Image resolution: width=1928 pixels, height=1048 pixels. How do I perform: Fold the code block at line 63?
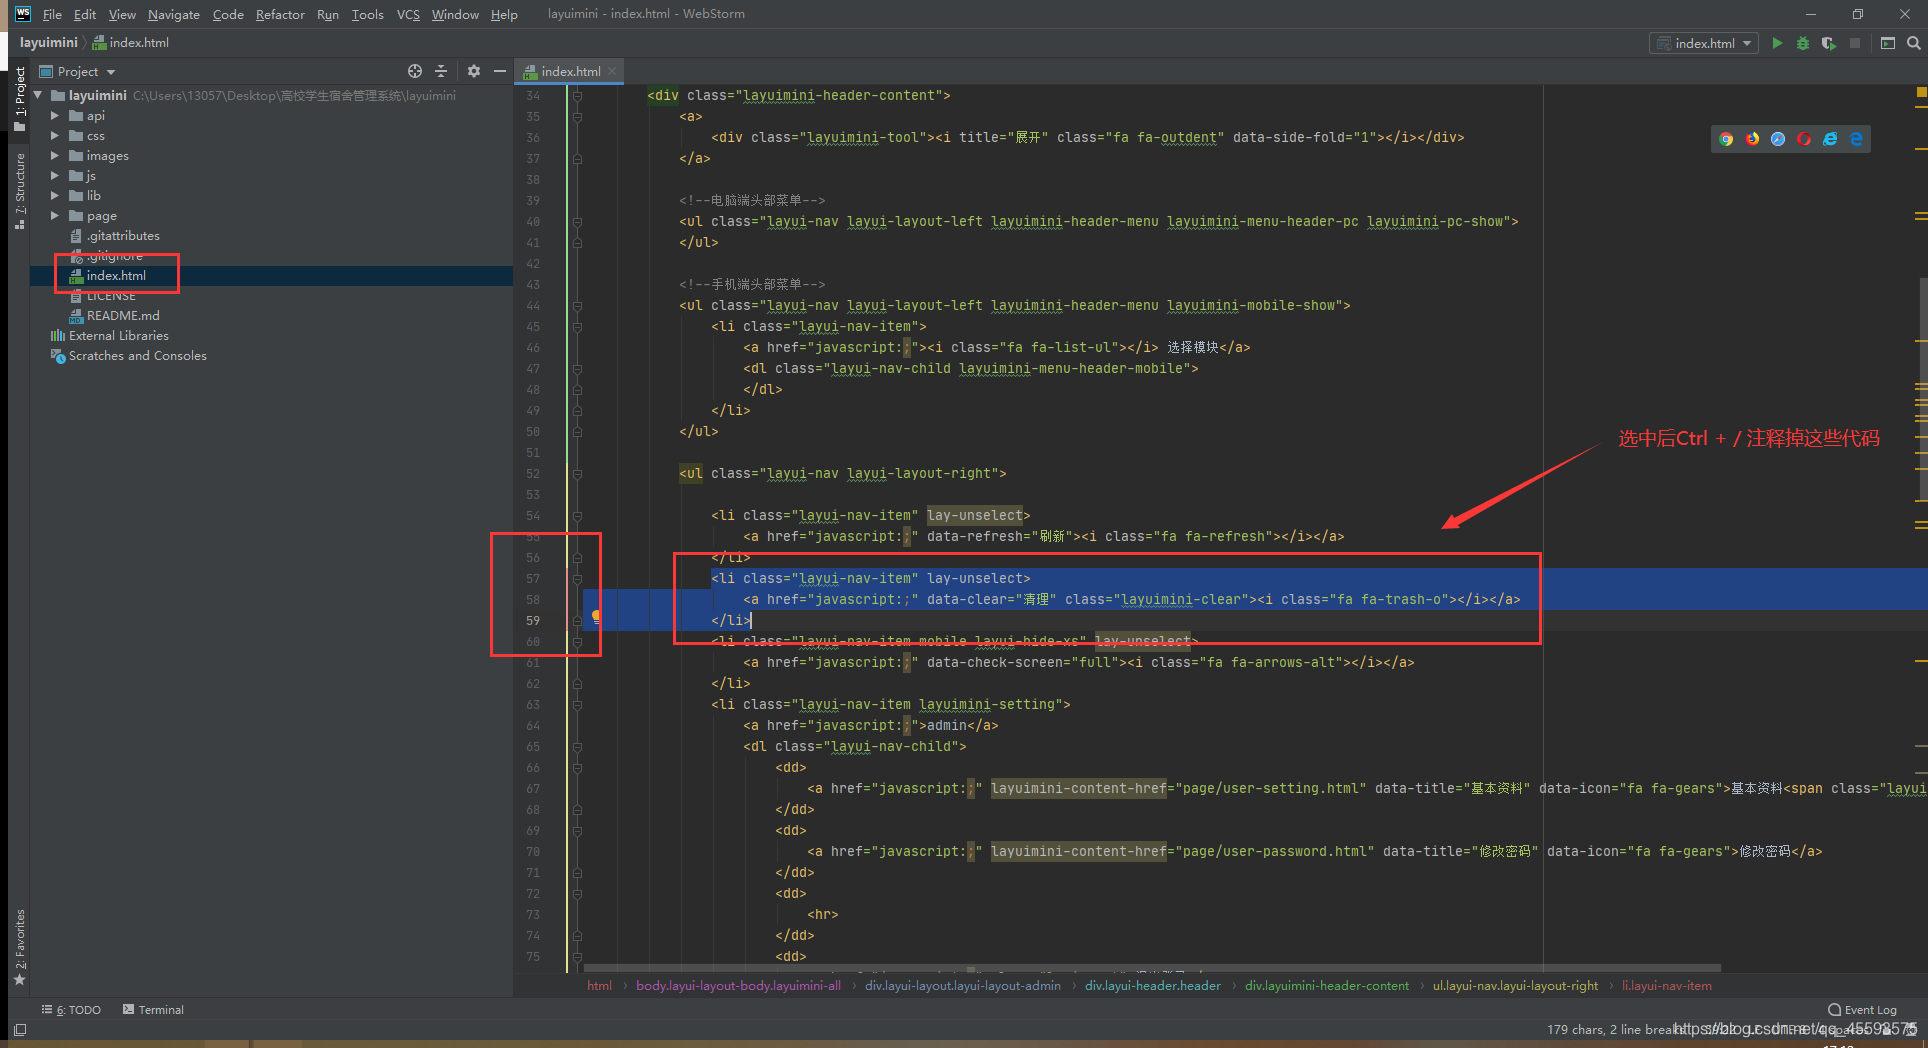(577, 705)
